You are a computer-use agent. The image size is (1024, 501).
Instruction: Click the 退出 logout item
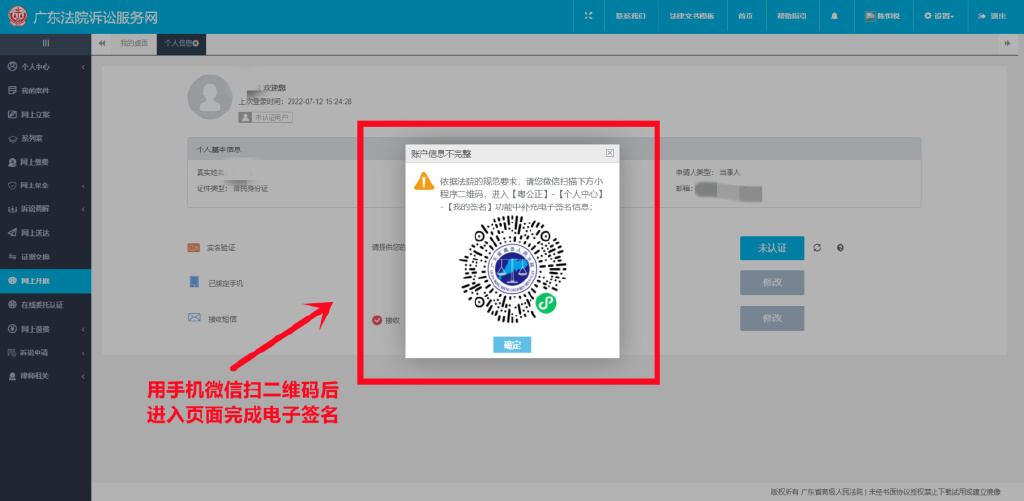click(992, 16)
